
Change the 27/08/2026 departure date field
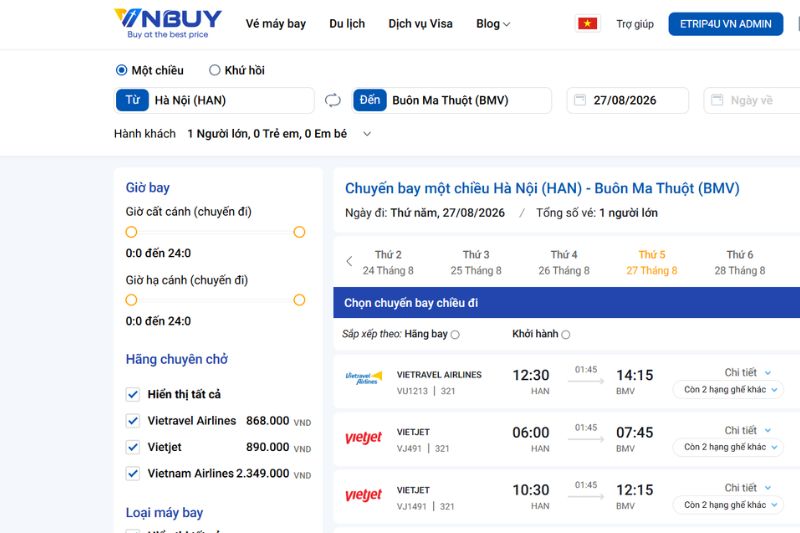pos(628,100)
